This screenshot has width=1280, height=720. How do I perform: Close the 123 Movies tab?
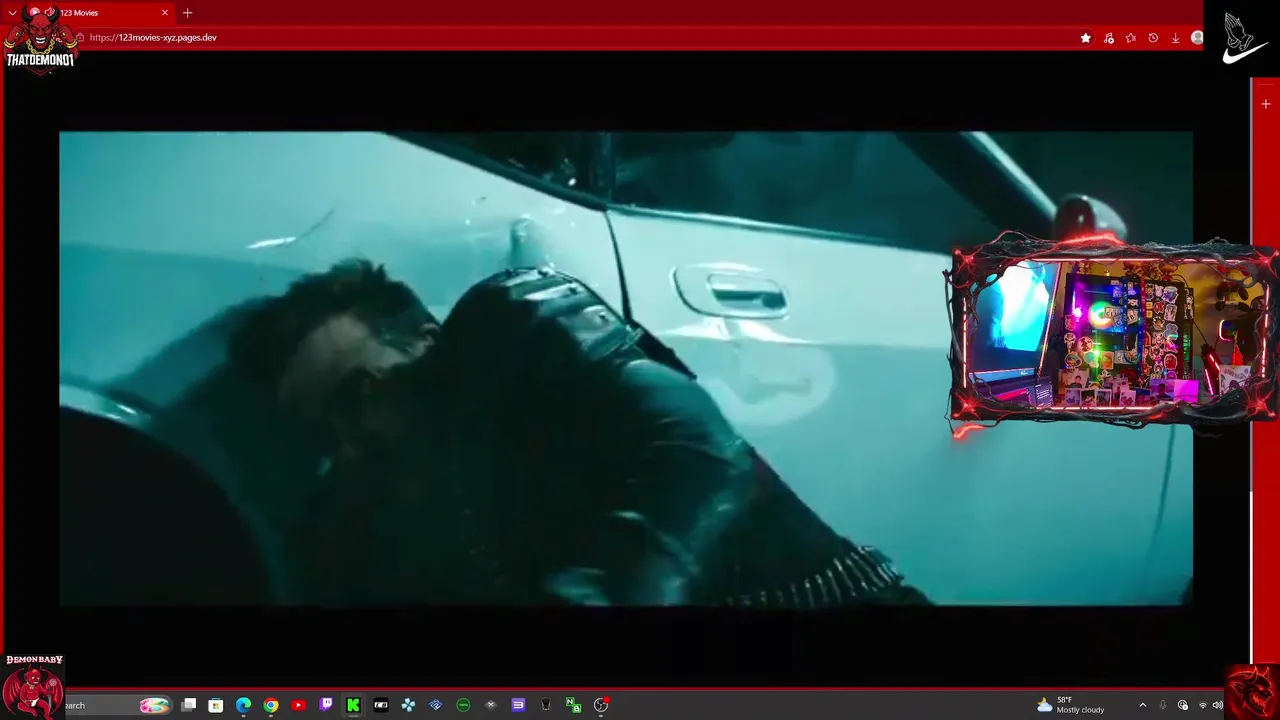(x=165, y=13)
